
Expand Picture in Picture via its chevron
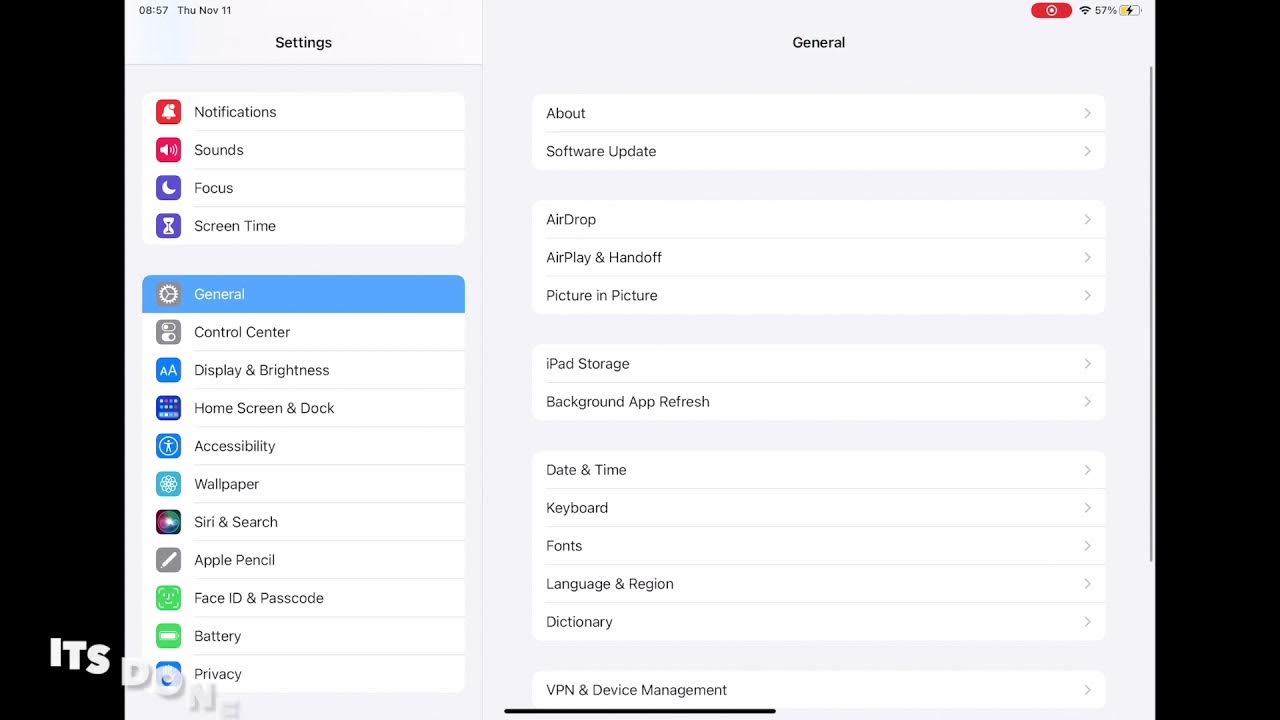[1087, 295]
